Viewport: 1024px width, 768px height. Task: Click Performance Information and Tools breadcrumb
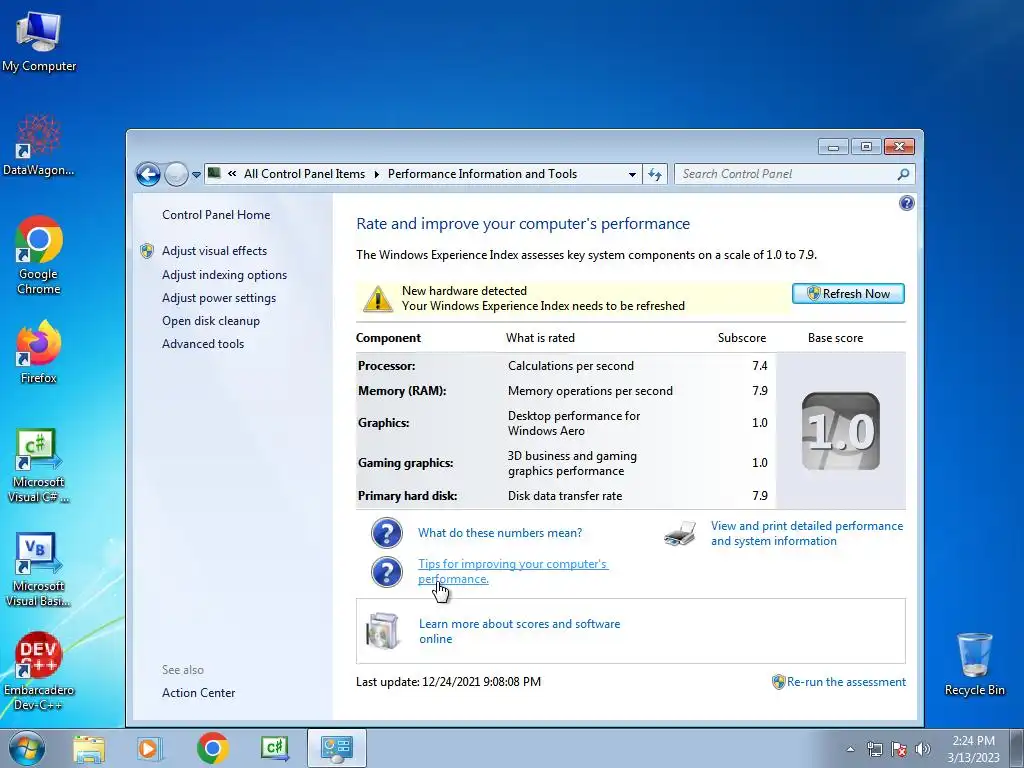click(482, 174)
